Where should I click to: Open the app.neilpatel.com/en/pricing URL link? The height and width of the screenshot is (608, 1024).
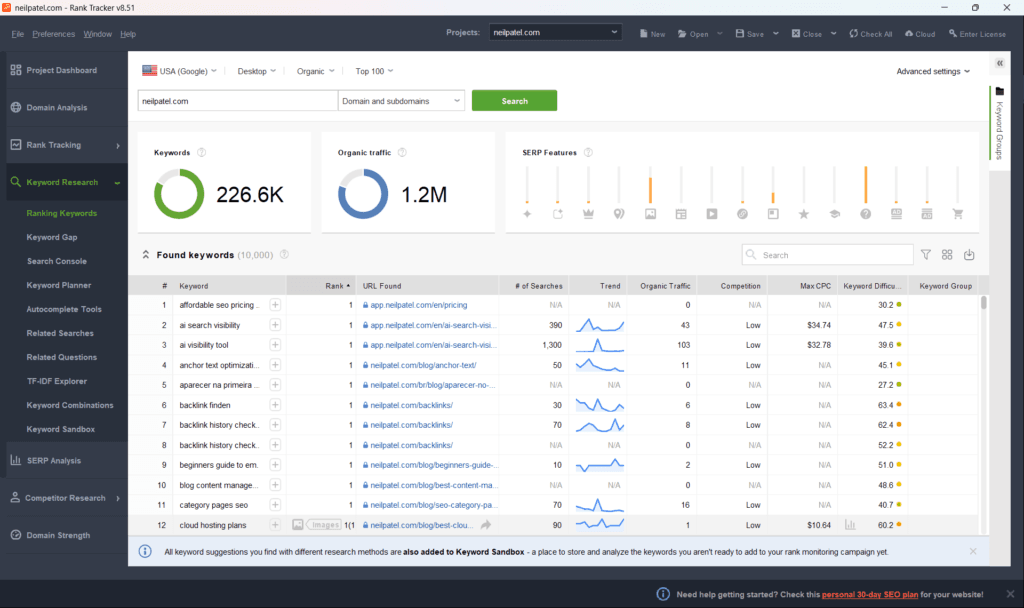tap(419, 305)
